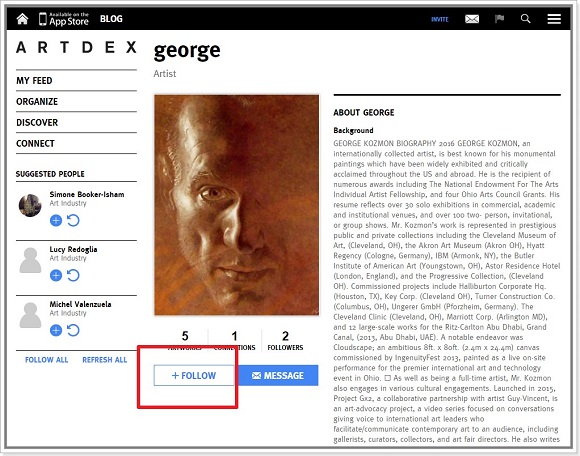Click the + FOLLOW button
This screenshot has height=456, width=580.
click(194, 375)
